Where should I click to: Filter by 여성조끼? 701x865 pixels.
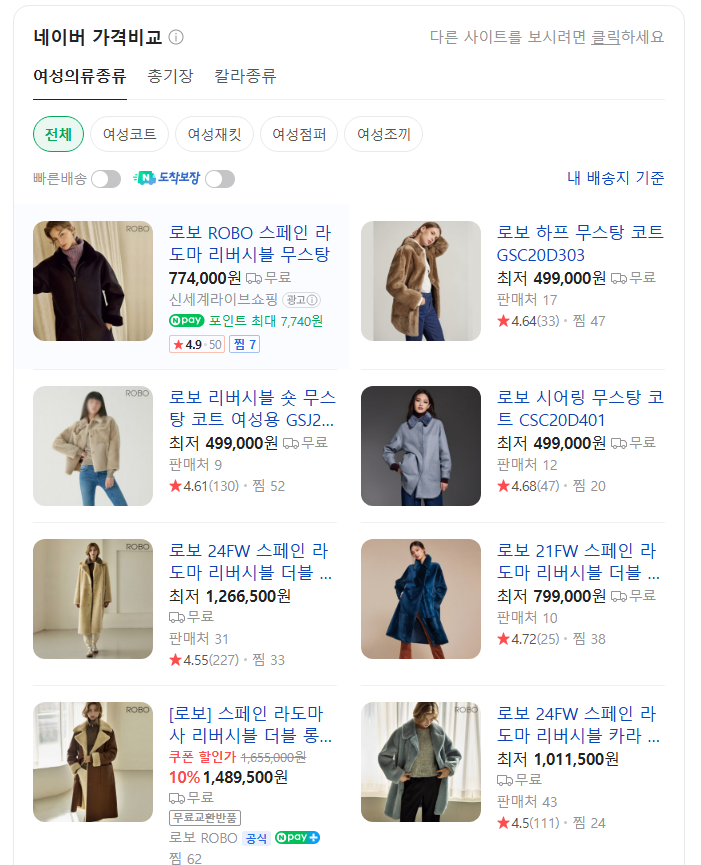pyautogui.click(x=383, y=134)
